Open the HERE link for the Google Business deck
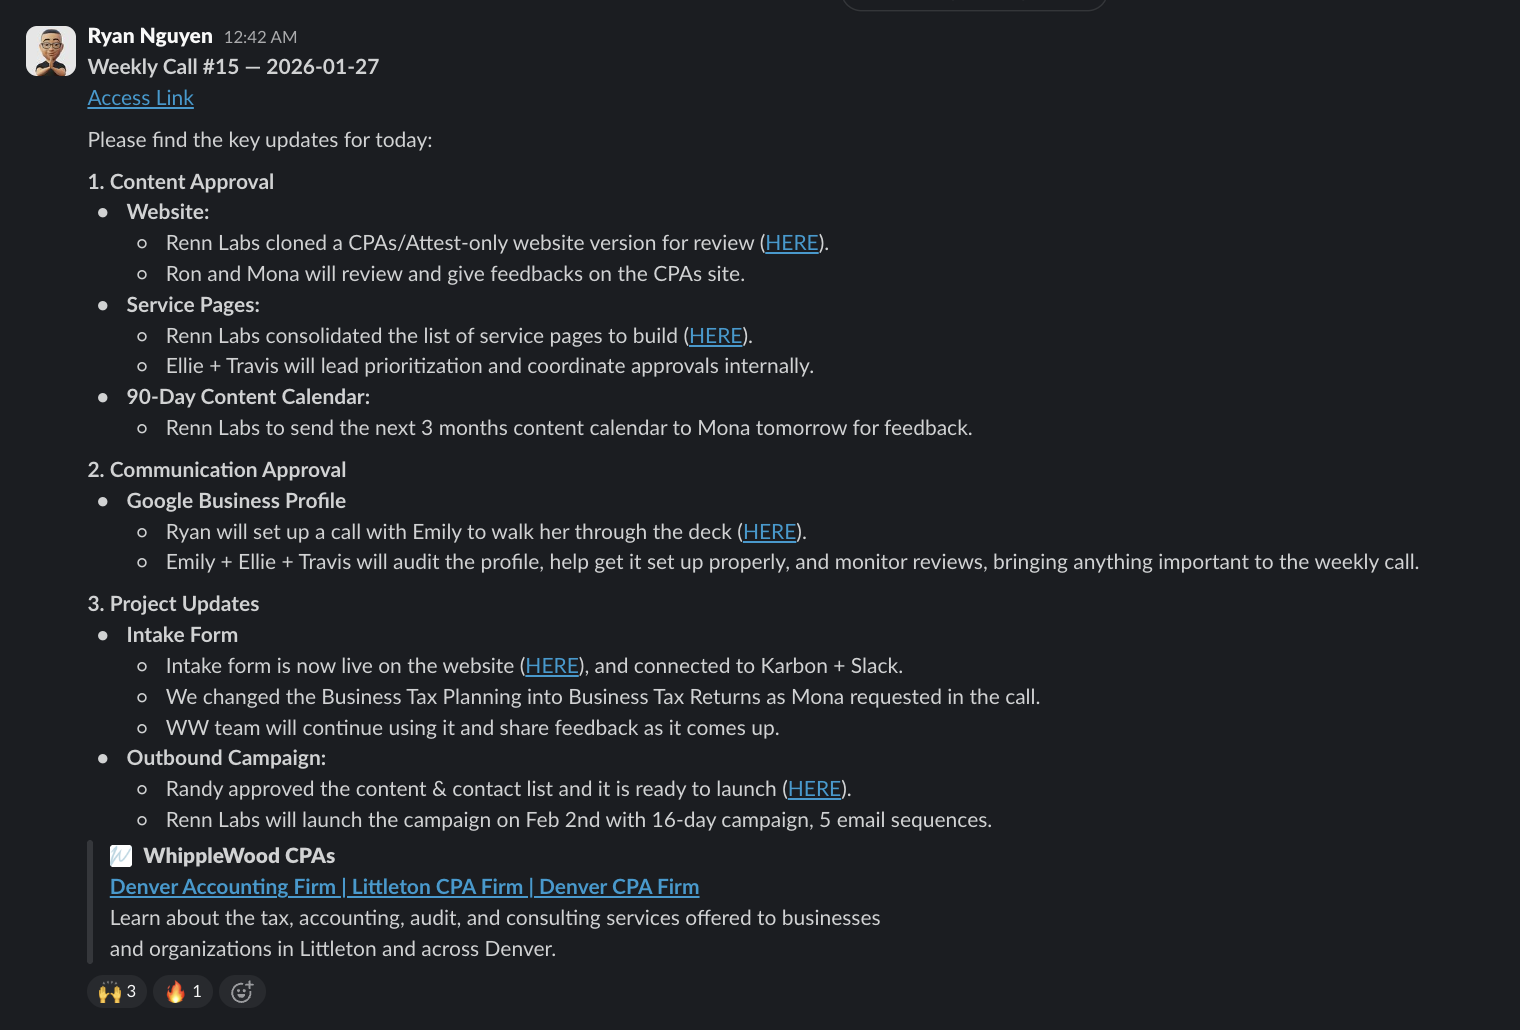The height and width of the screenshot is (1030, 1520). pos(769,531)
